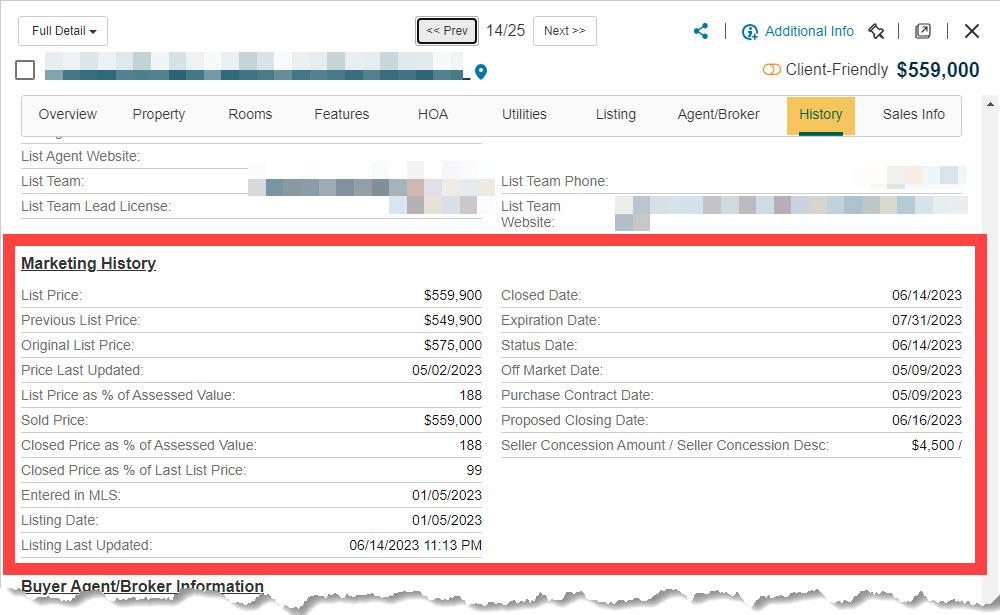Screen dimensions: 1000x615
Task: Click the orange Client-Friendly rings icon
Action: click(770, 70)
